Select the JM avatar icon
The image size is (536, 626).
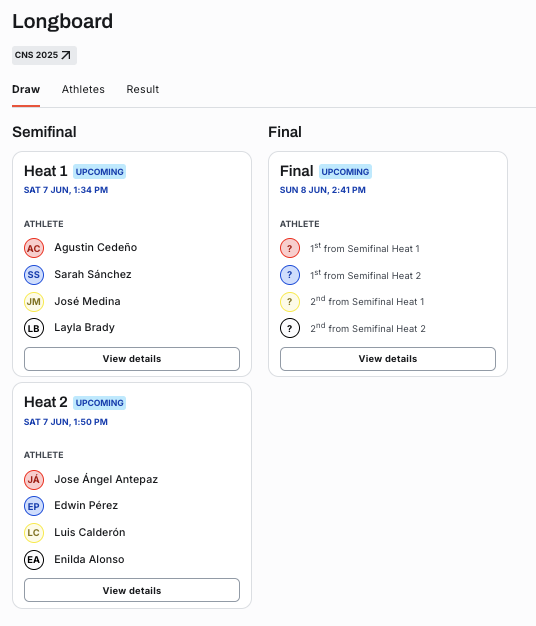point(34,301)
